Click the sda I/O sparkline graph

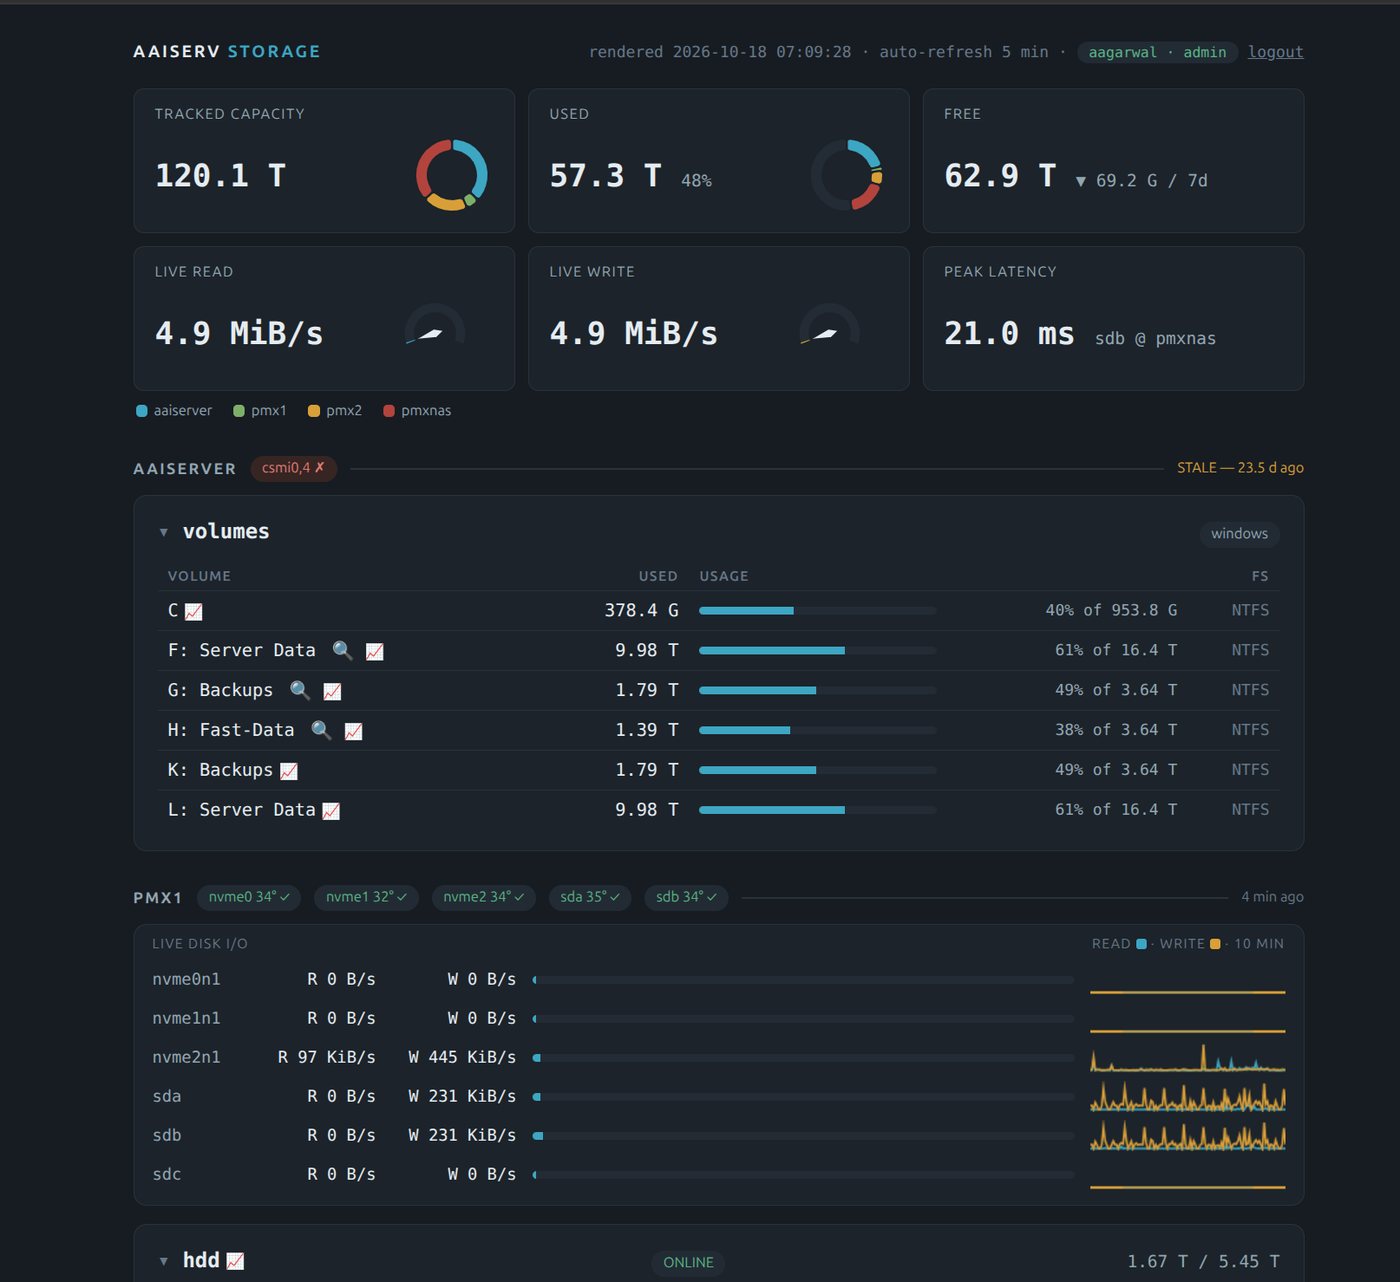1187,1096
